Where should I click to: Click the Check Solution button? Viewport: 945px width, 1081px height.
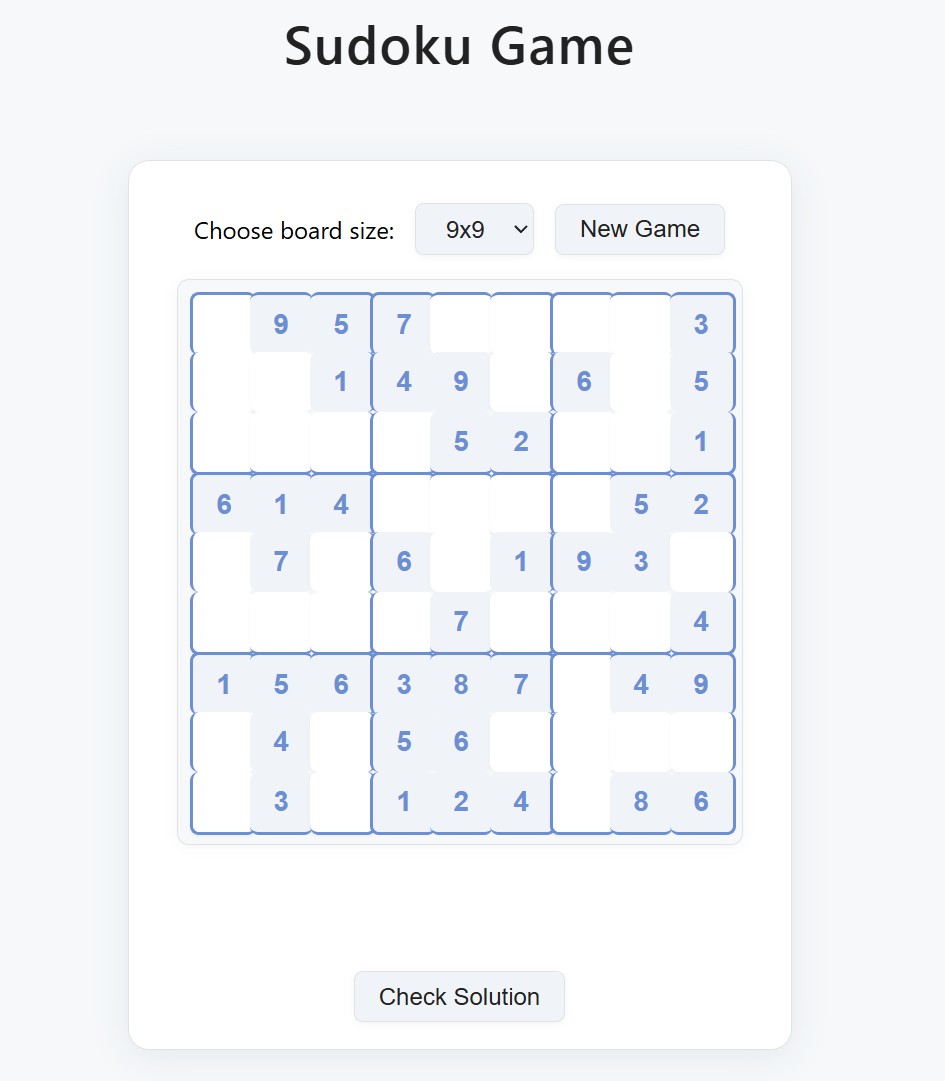coord(459,996)
